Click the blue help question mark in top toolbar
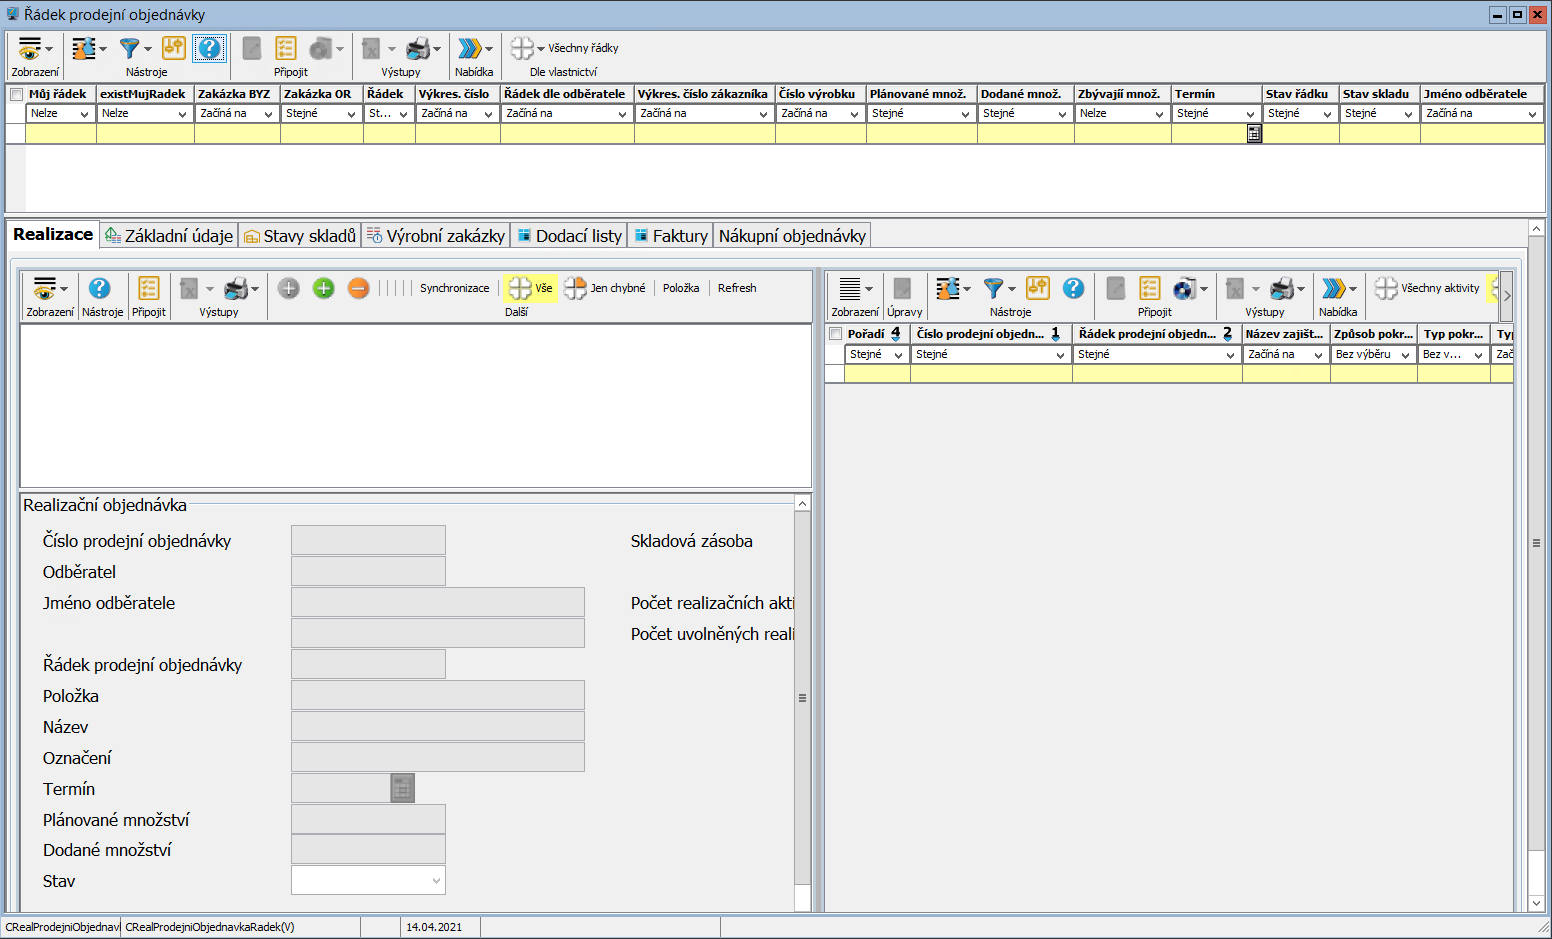Screen dimensions: 1552x939 pos(209,49)
